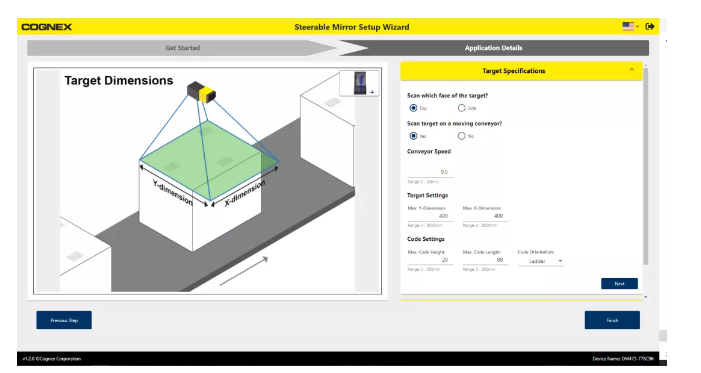Go back with Previous Step button

point(64,320)
